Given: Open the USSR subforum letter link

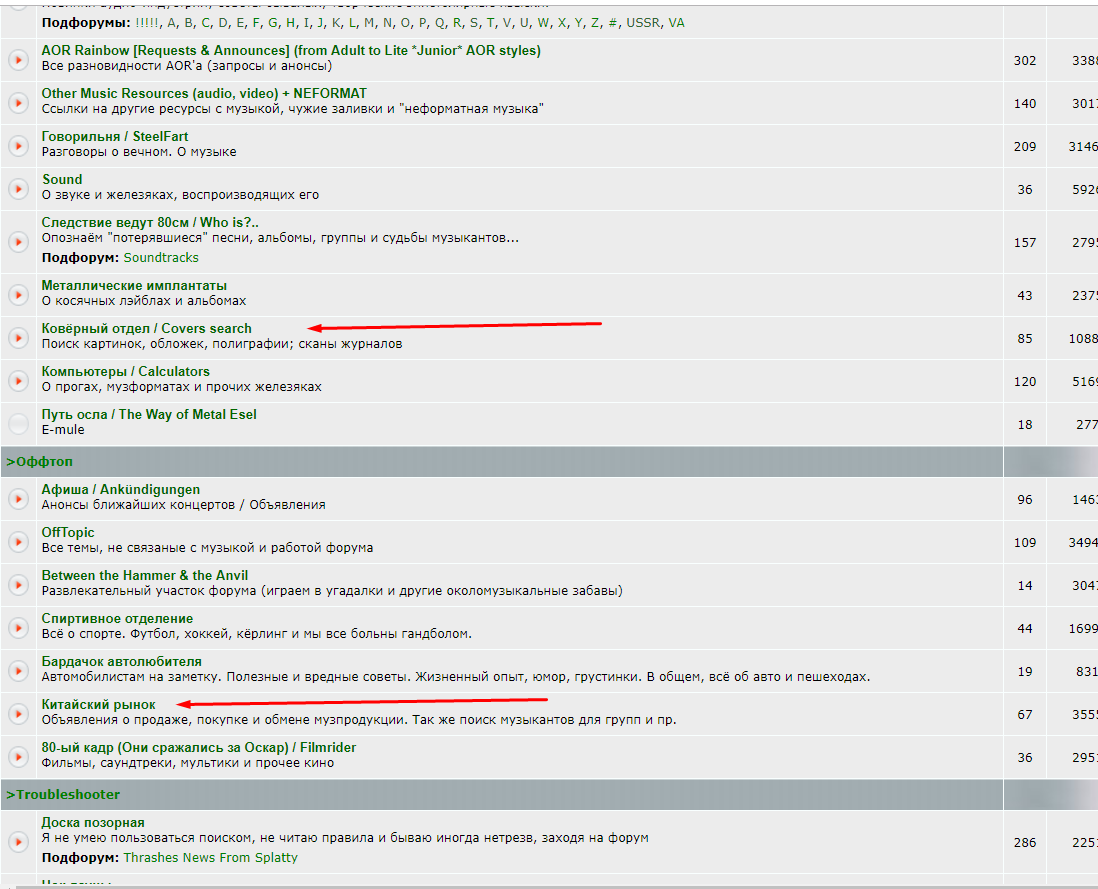Looking at the screenshot, I should [x=643, y=23].
